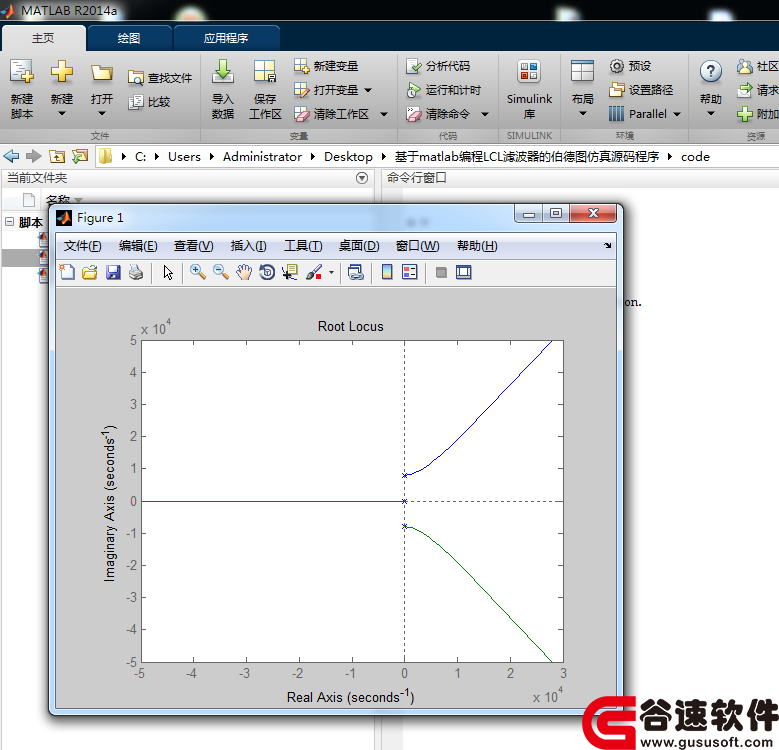Open the Insert menu in Figure 1

[248, 246]
